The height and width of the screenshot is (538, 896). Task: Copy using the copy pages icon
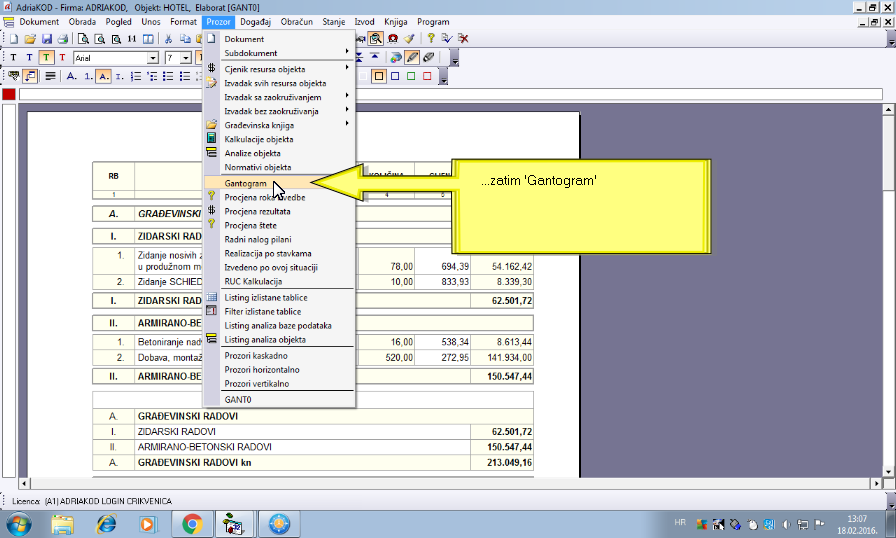tap(185, 39)
